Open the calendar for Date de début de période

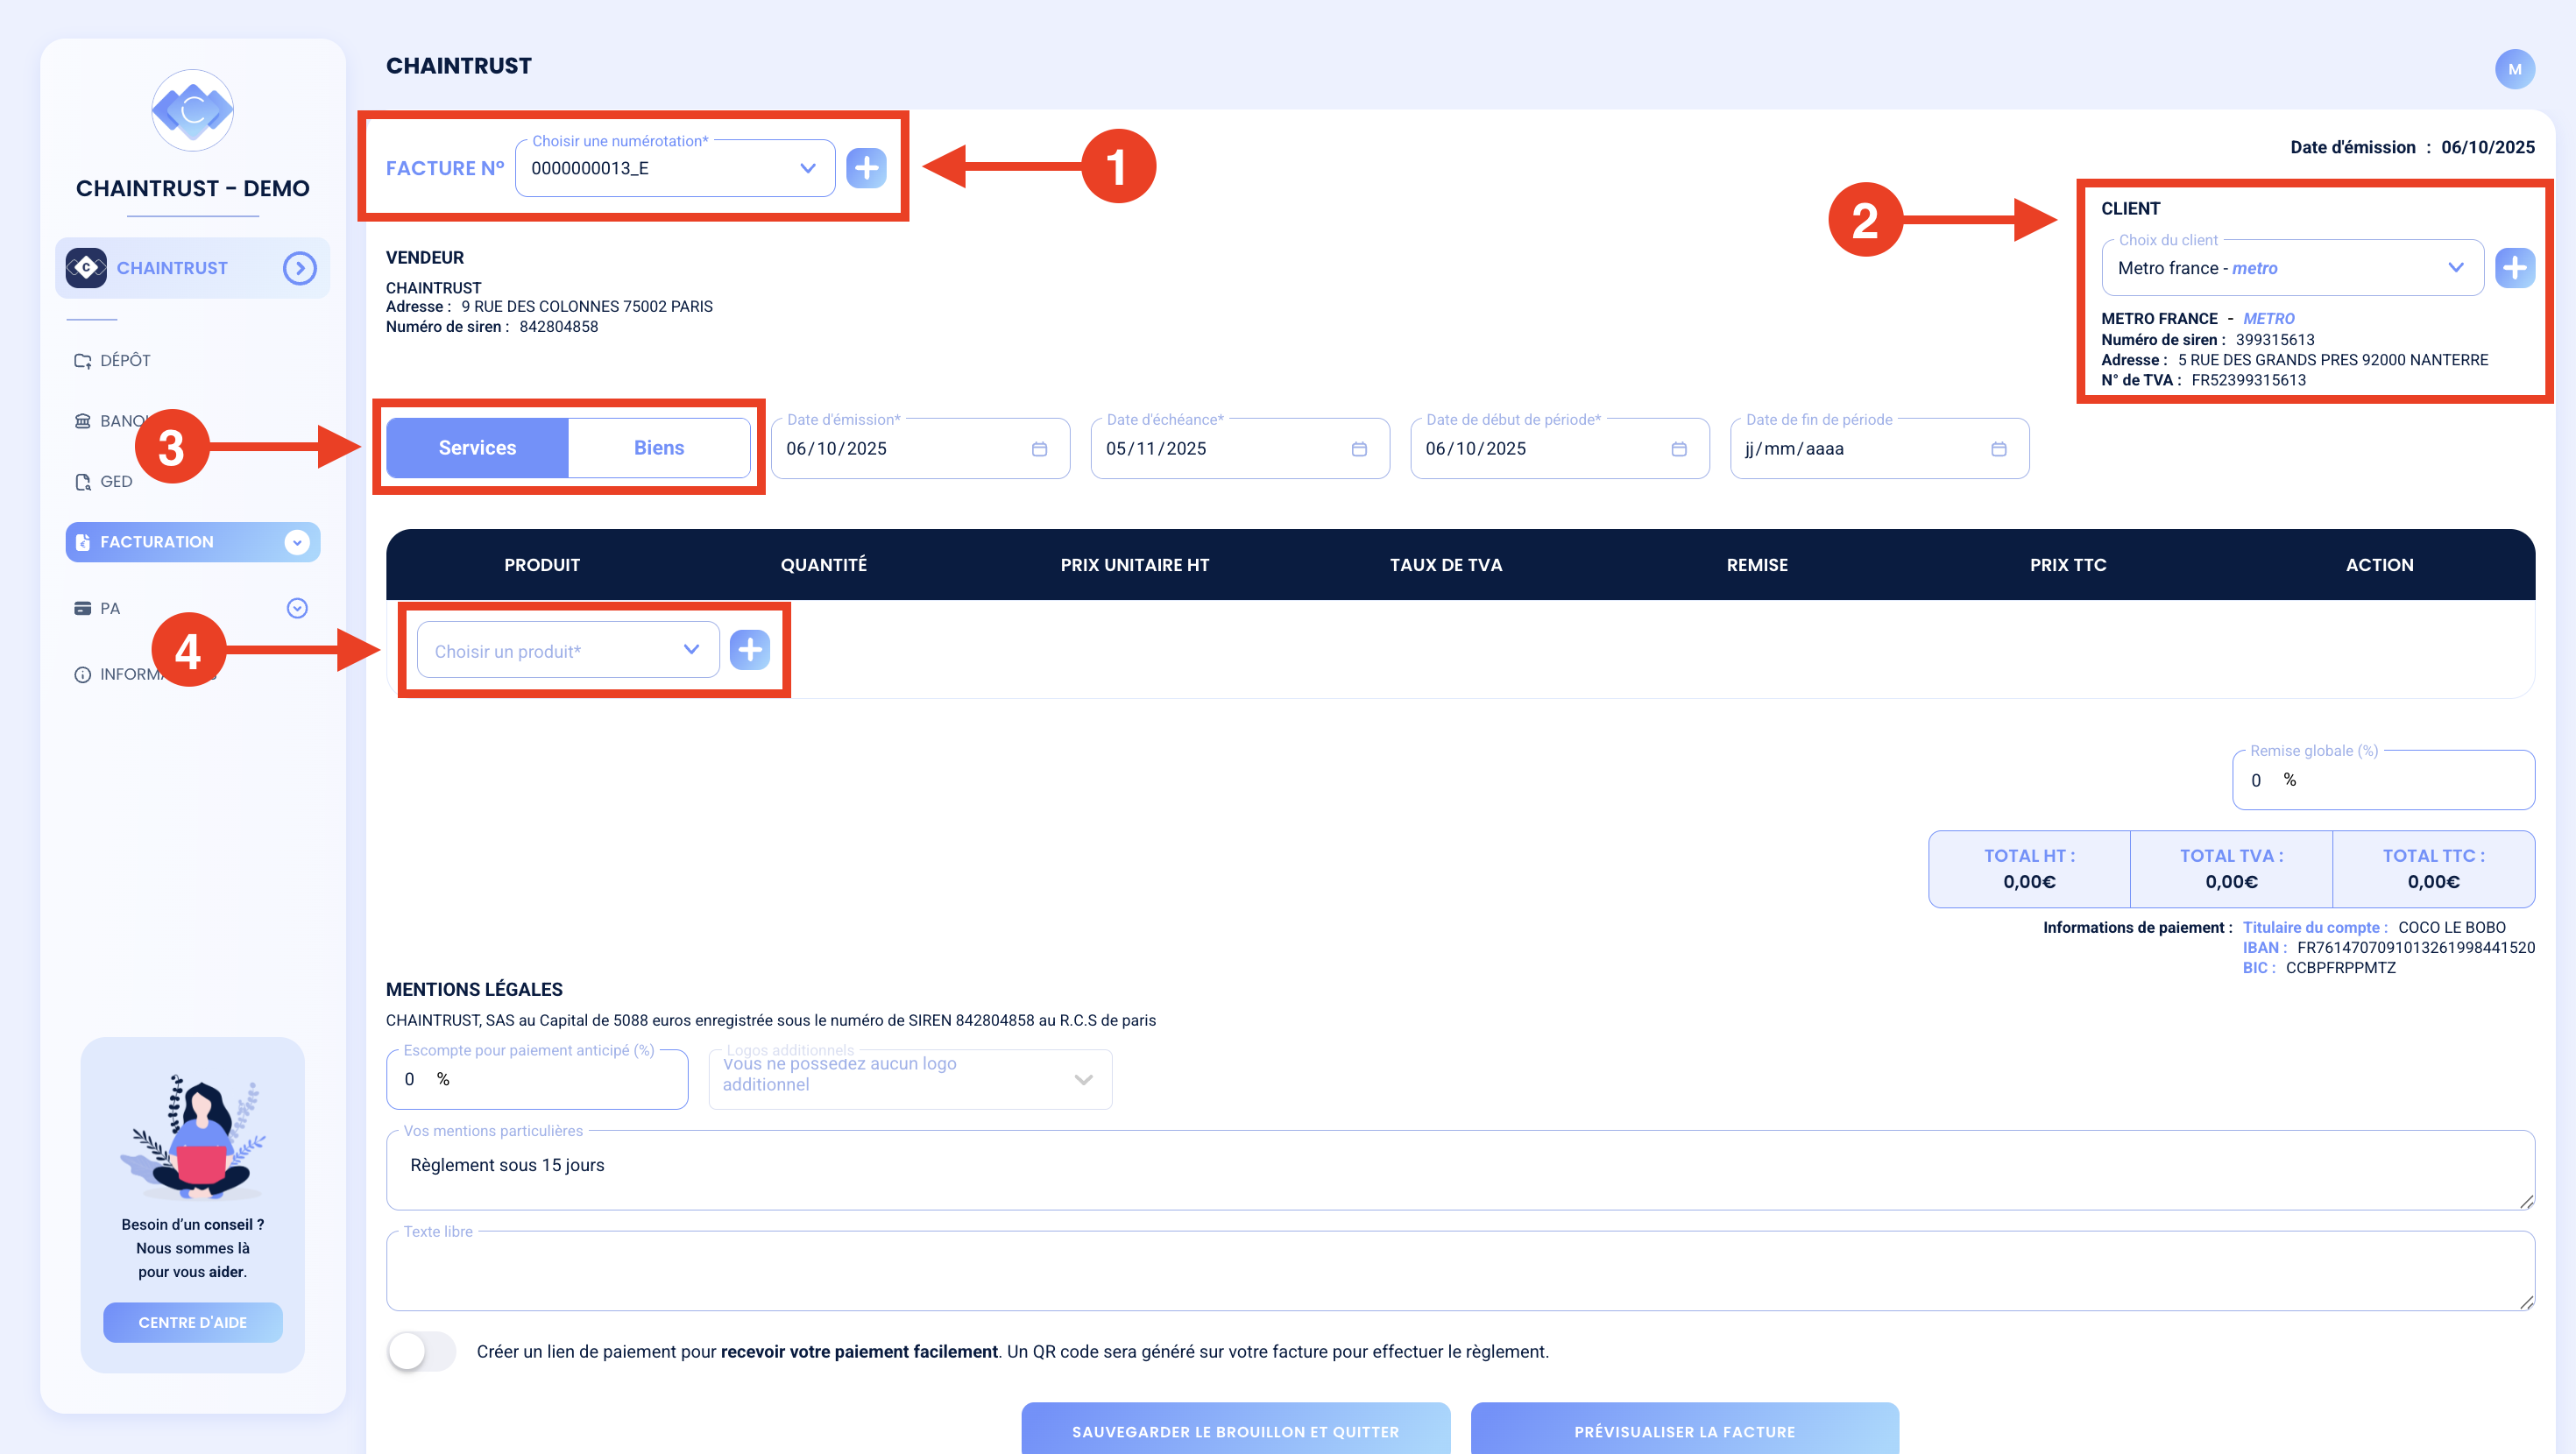(1679, 449)
